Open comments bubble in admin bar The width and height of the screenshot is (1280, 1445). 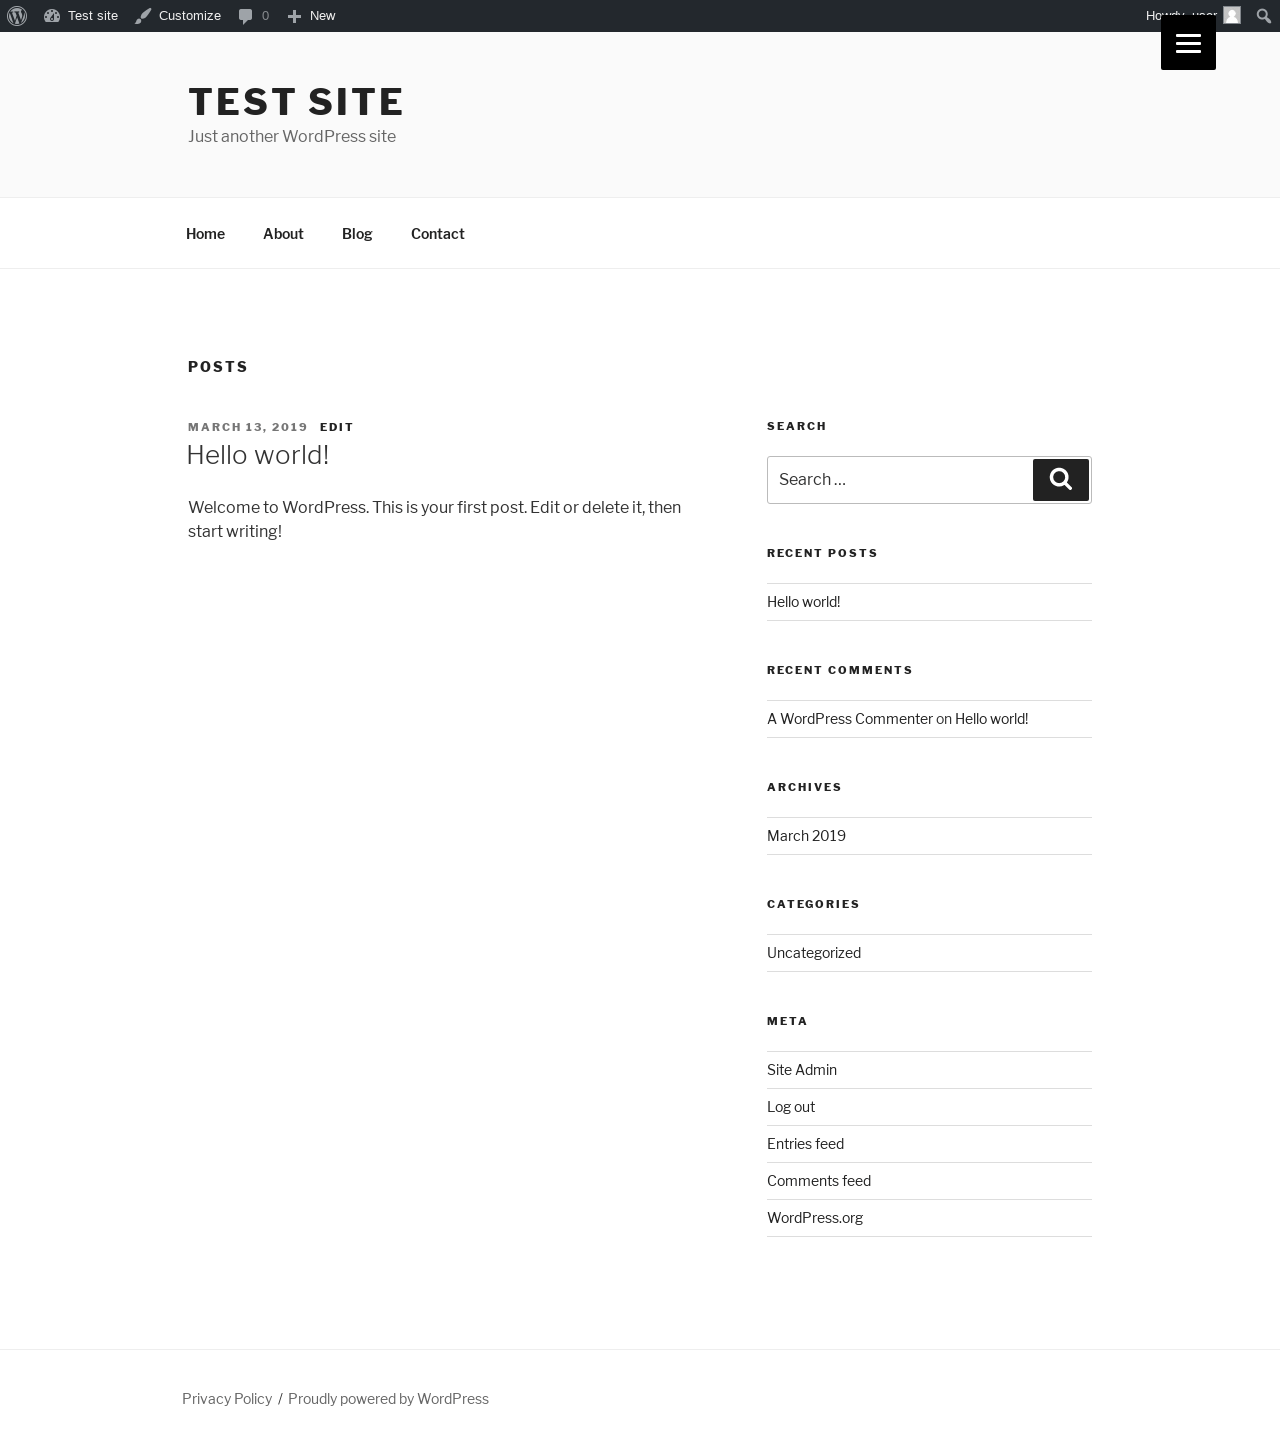tap(253, 16)
